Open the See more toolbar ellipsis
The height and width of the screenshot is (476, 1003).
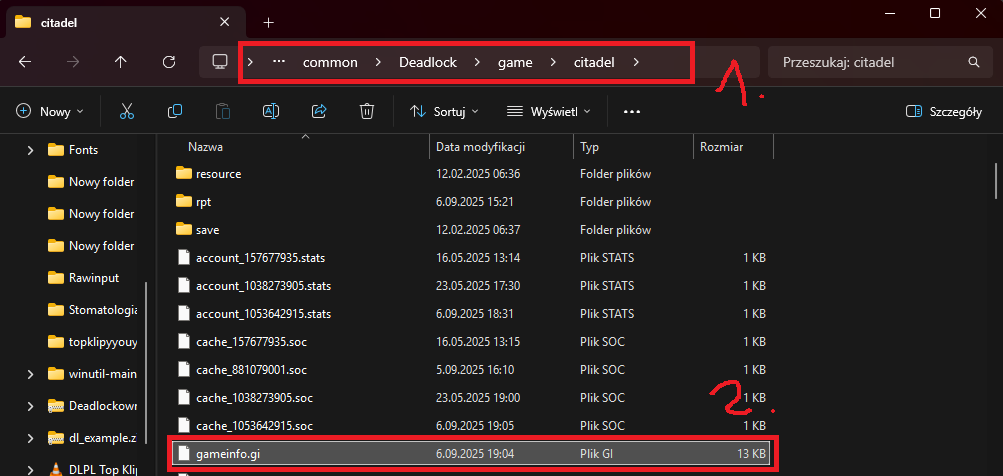click(x=632, y=111)
